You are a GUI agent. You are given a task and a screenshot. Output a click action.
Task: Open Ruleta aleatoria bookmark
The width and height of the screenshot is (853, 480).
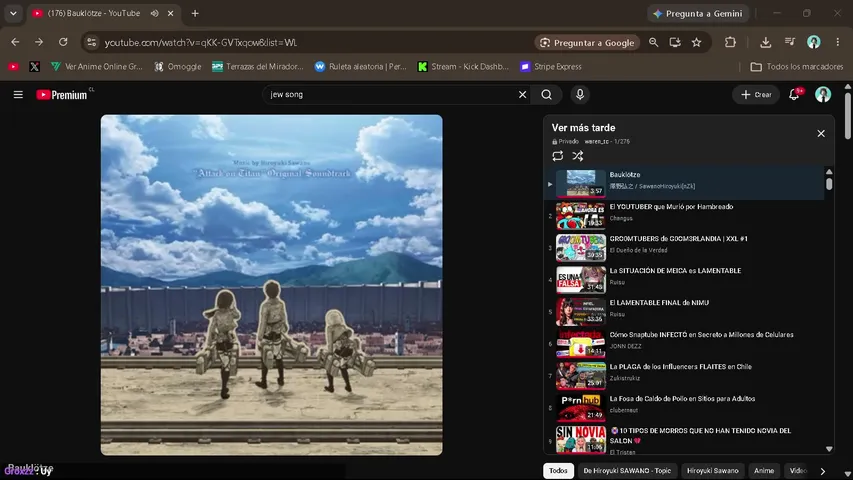pyautogui.click(x=360, y=66)
